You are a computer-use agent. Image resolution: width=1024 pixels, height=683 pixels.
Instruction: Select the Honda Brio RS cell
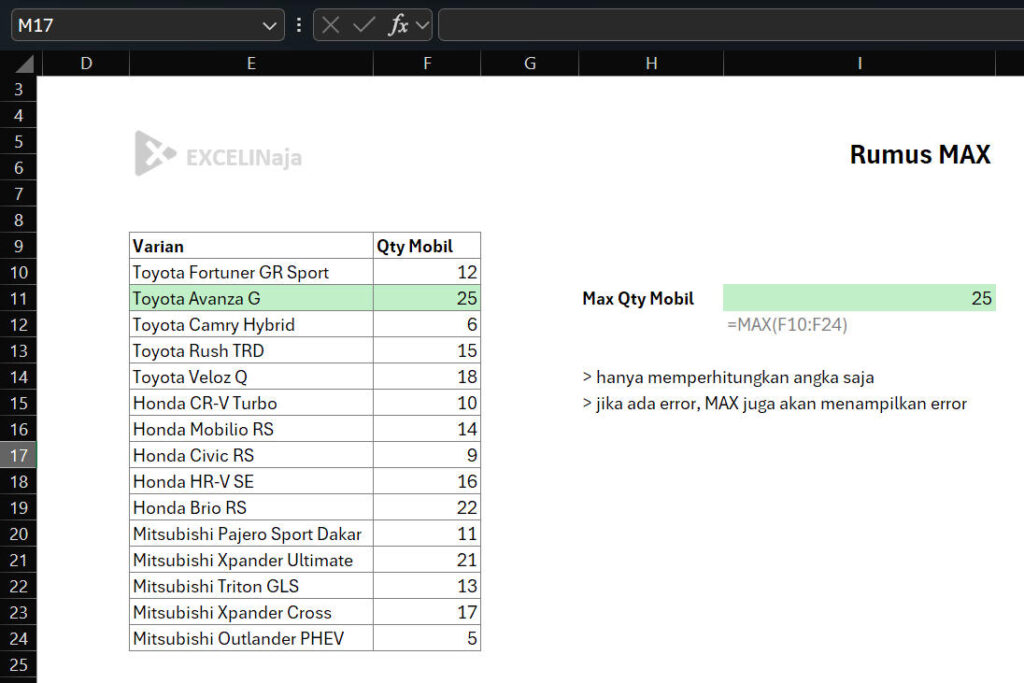[x=251, y=507]
